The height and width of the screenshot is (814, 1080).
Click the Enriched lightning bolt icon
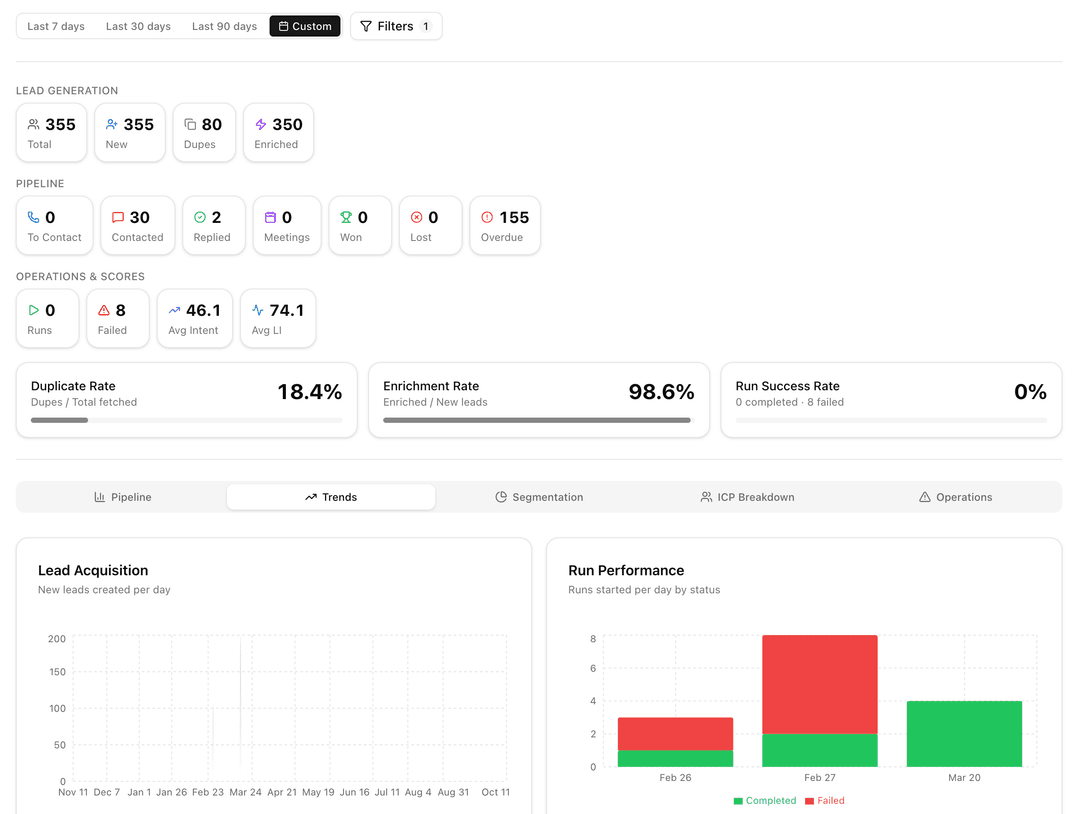coord(260,125)
